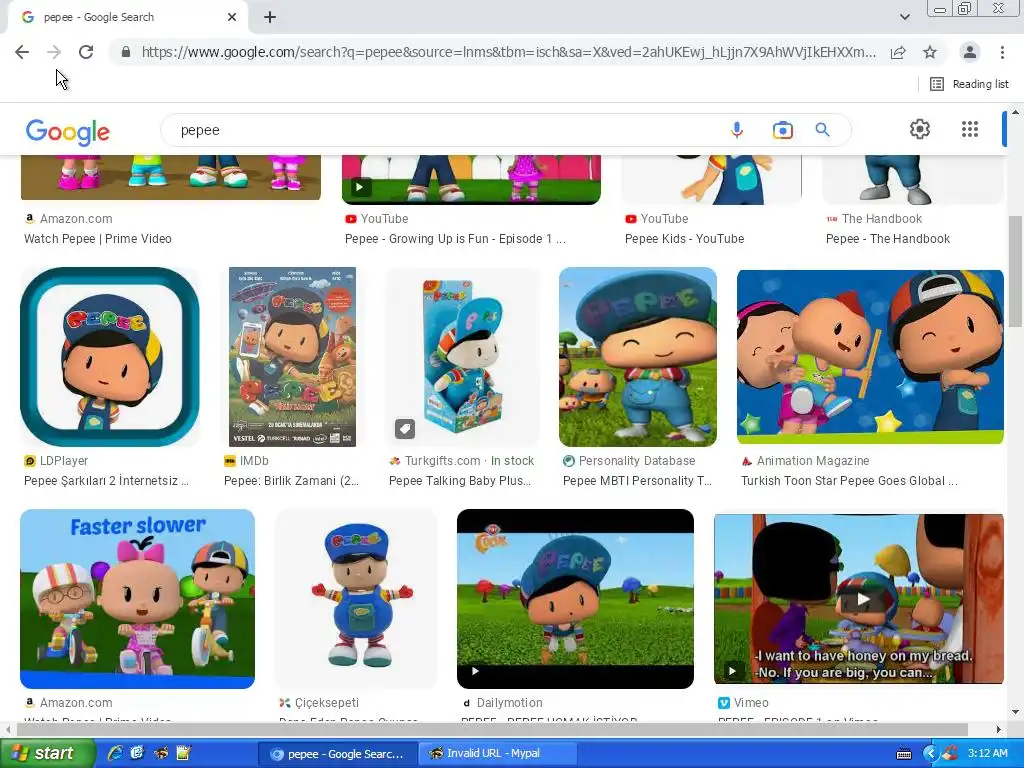Open the LDPlayer Pepee app icon image
Viewport: 1024px width, 768px height.
click(110, 357)
